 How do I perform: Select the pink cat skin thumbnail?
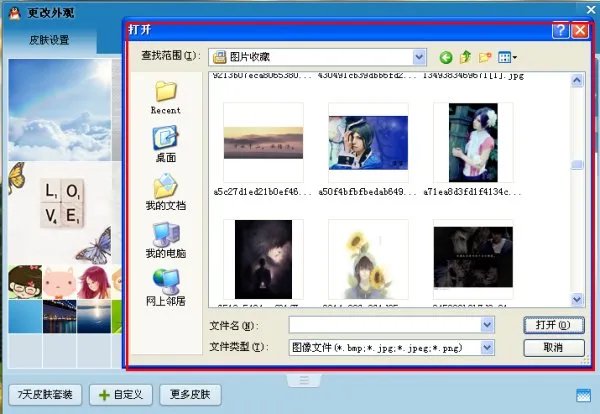click(59, 282)
